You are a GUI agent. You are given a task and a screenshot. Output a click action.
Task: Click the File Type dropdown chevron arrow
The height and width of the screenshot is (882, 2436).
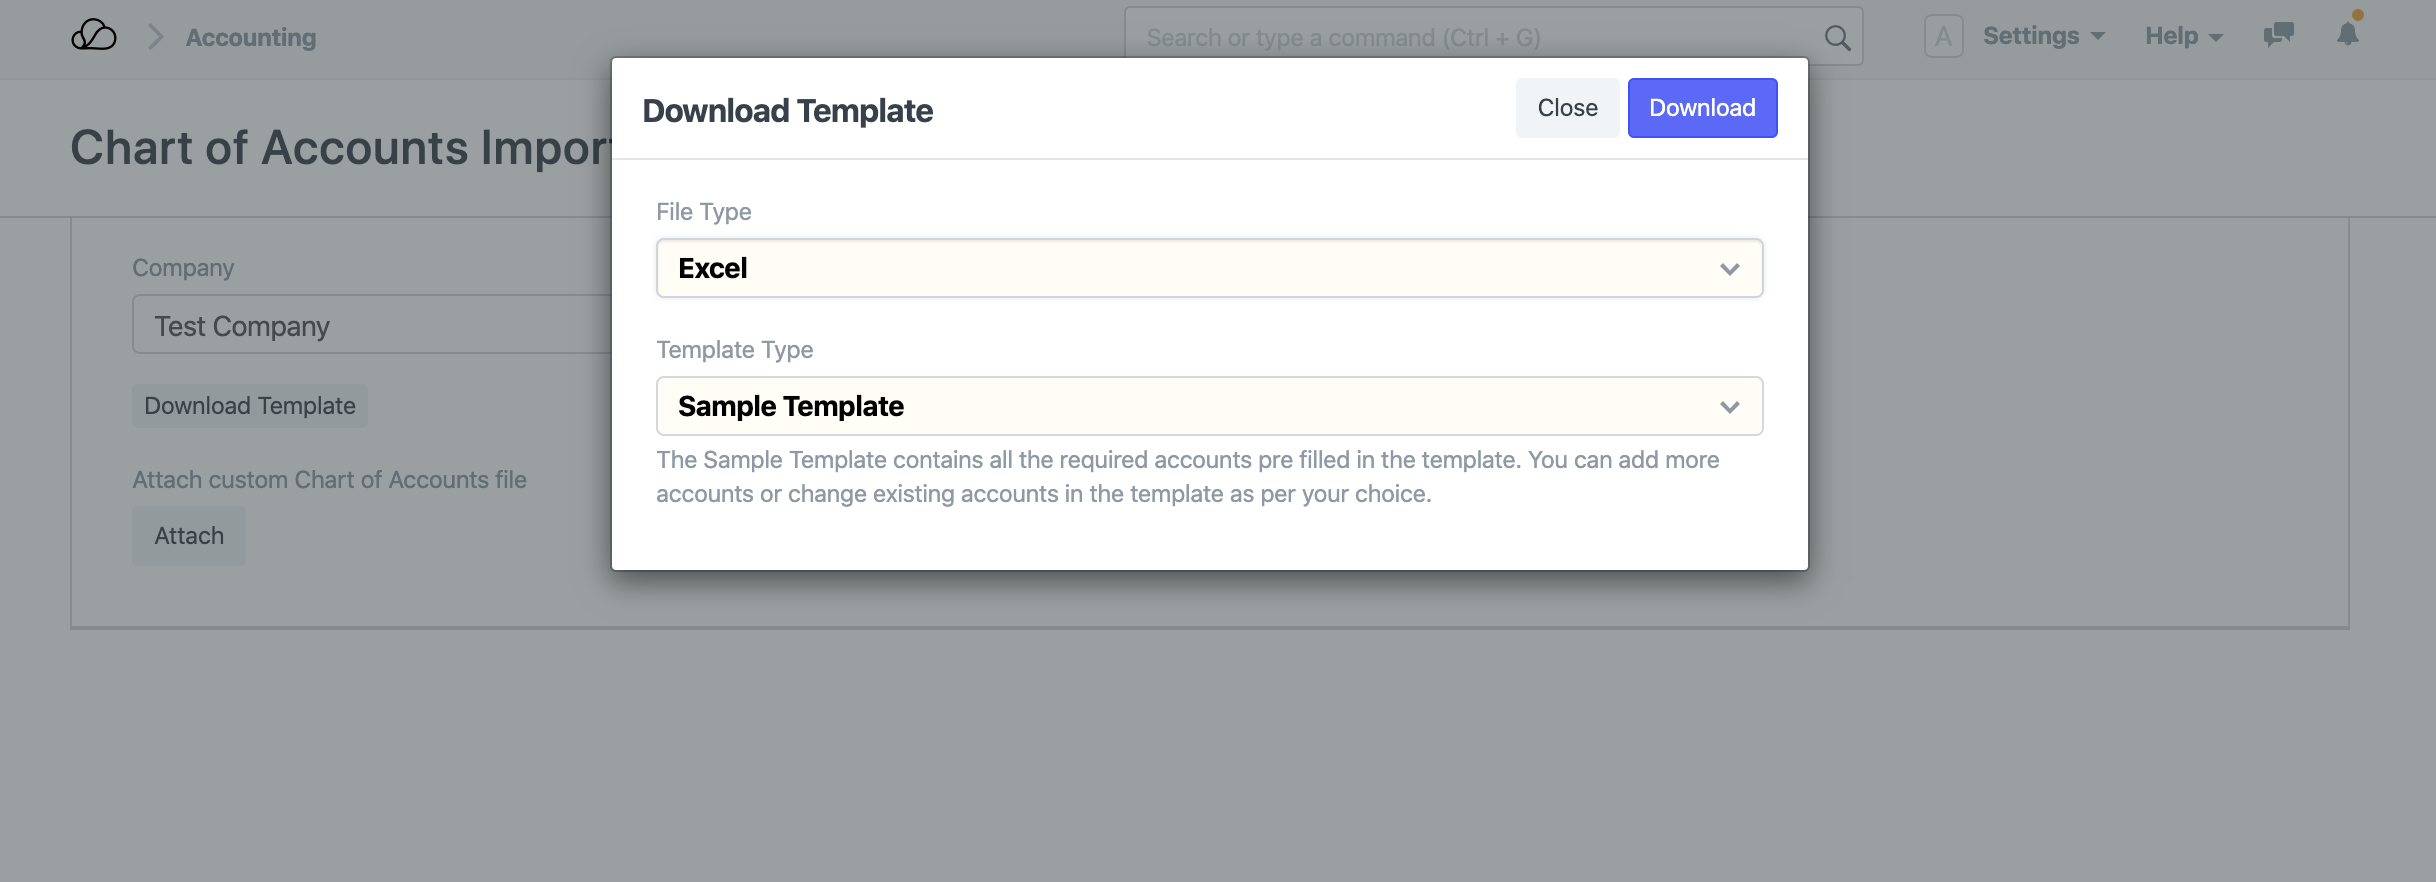1729,269
